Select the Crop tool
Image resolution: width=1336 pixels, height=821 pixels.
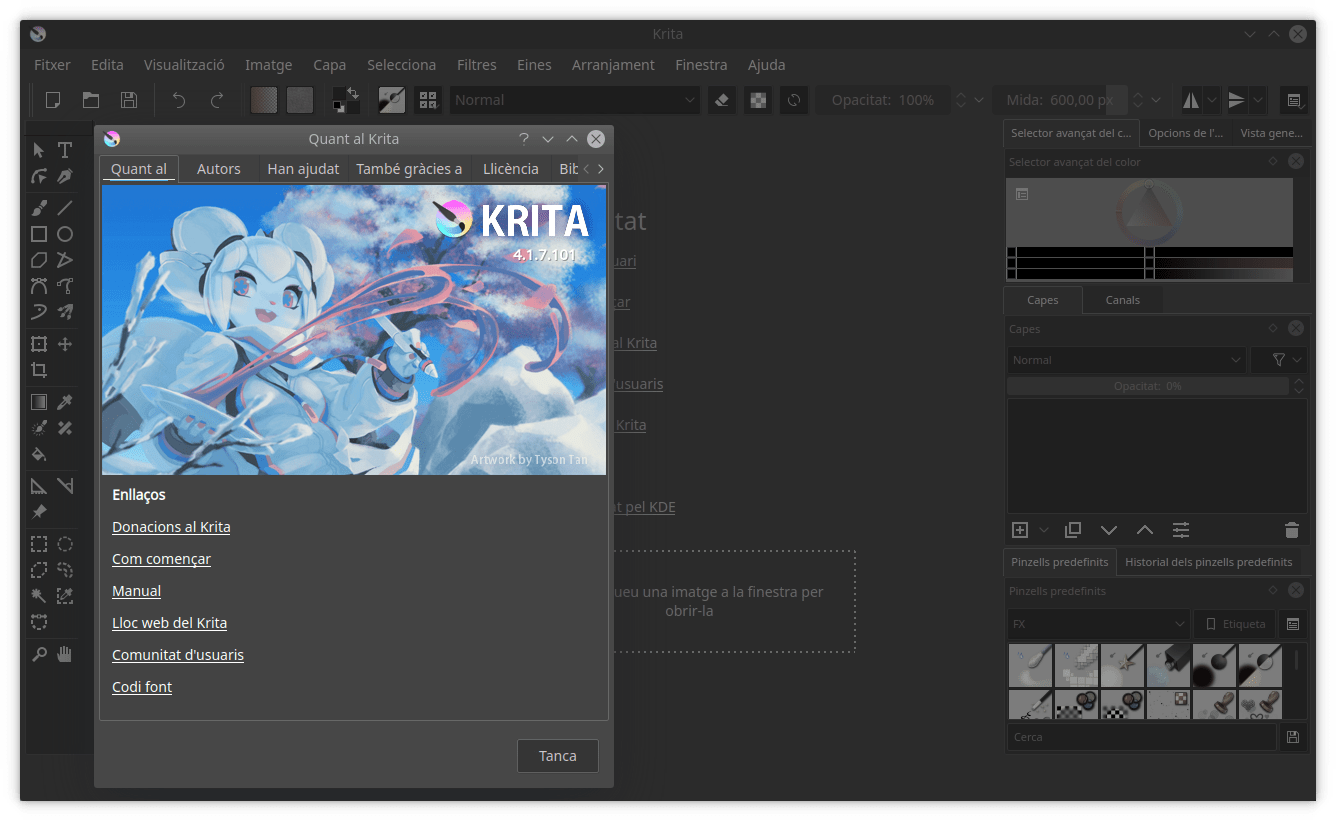(38, 370)
